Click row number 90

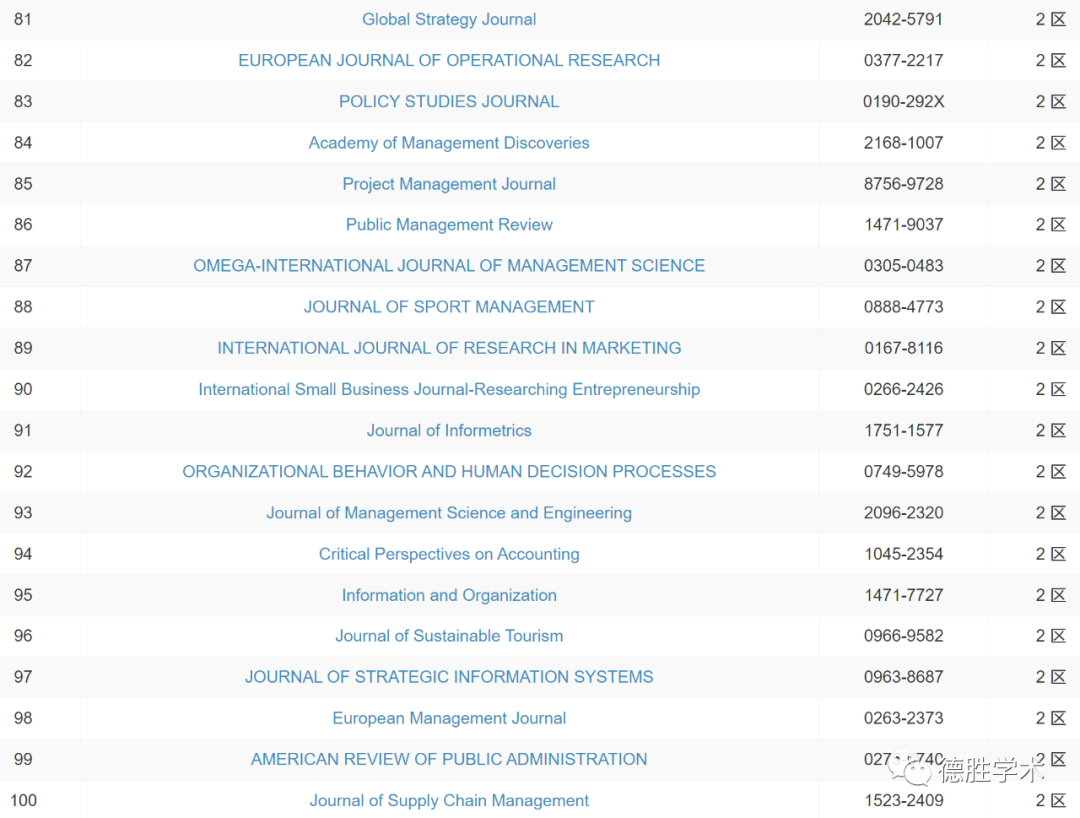pos(23,389)
